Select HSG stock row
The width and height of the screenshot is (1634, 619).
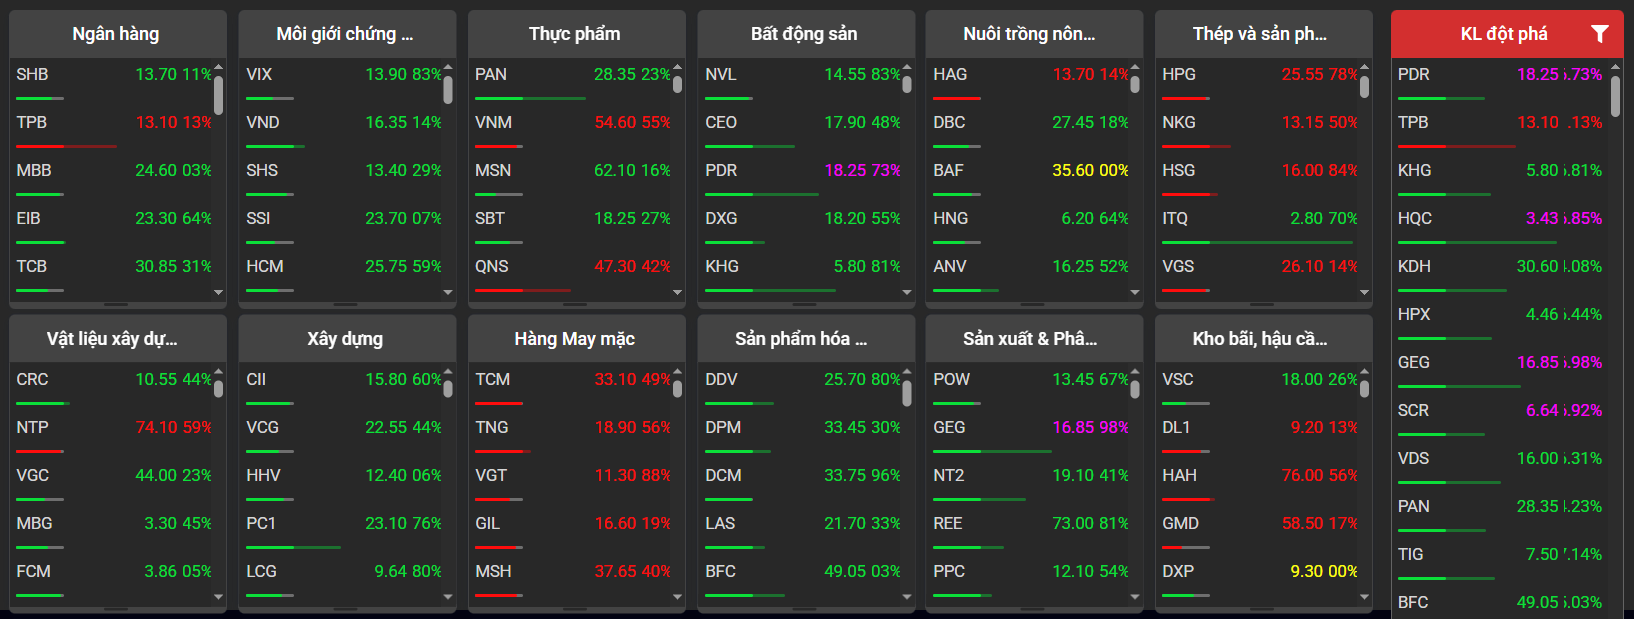pos(1258,176)
